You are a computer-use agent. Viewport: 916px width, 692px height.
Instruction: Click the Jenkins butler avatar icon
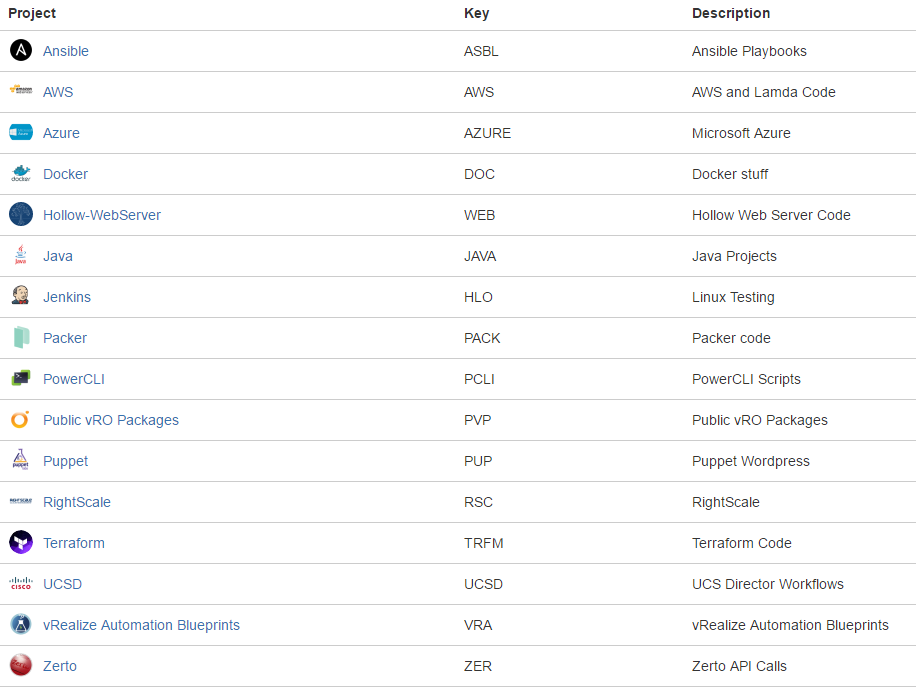[21, 297]
